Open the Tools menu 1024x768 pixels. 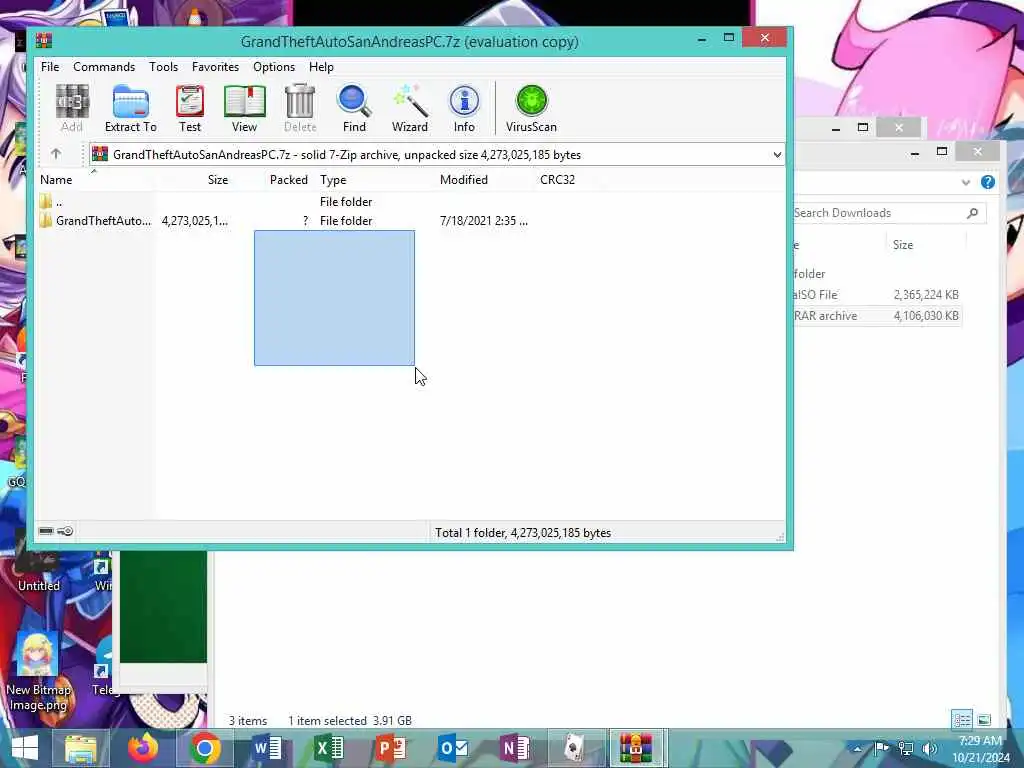(163, 67)
